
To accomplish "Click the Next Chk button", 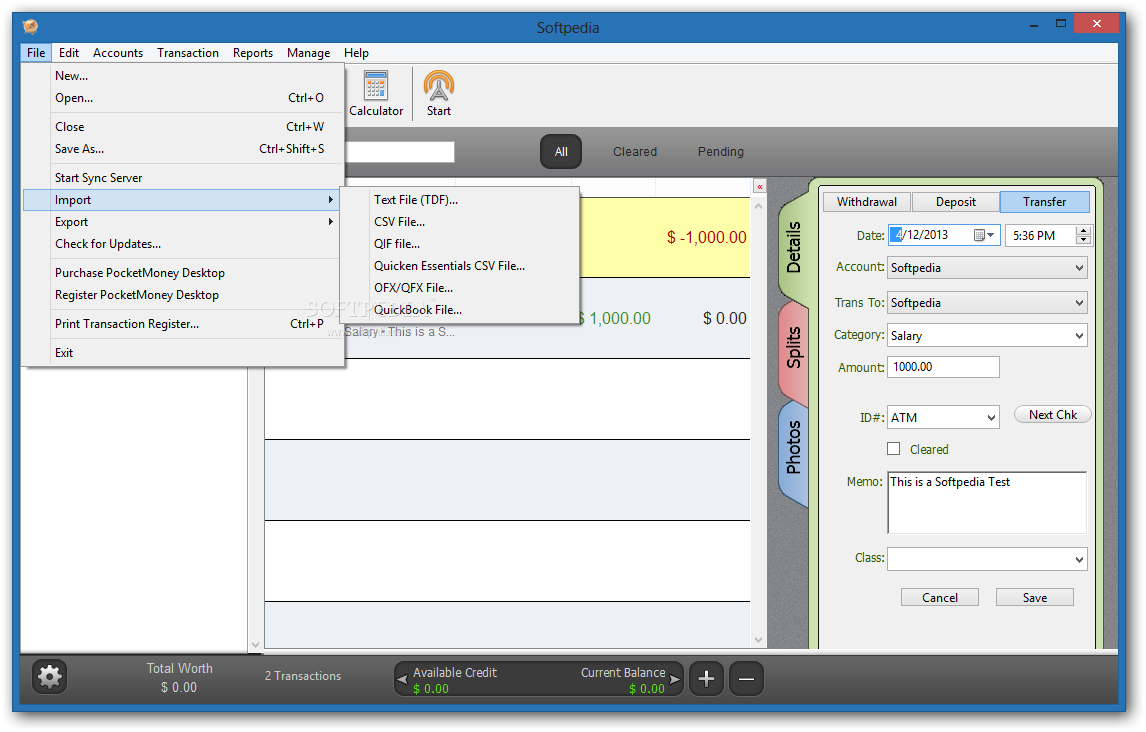I will [1052, 414].
